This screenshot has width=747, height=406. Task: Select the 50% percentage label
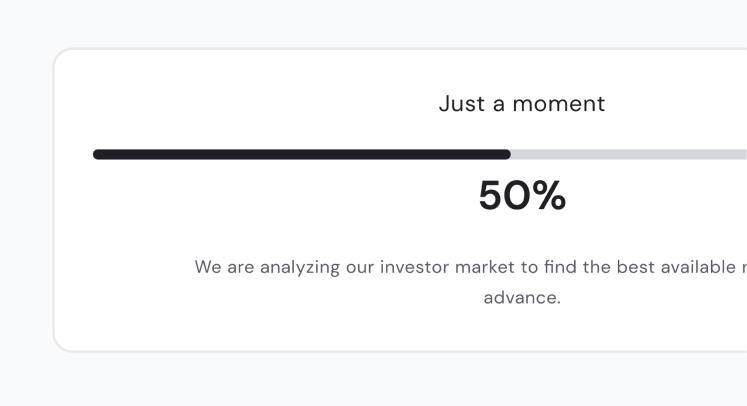[522, 195]
